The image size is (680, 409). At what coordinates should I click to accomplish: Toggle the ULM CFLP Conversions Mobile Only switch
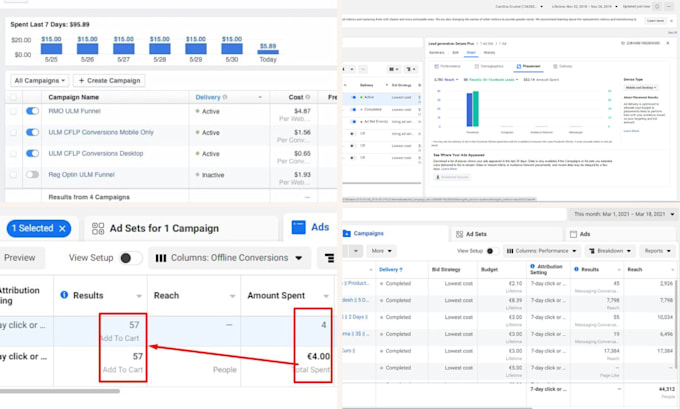[33, 132]
